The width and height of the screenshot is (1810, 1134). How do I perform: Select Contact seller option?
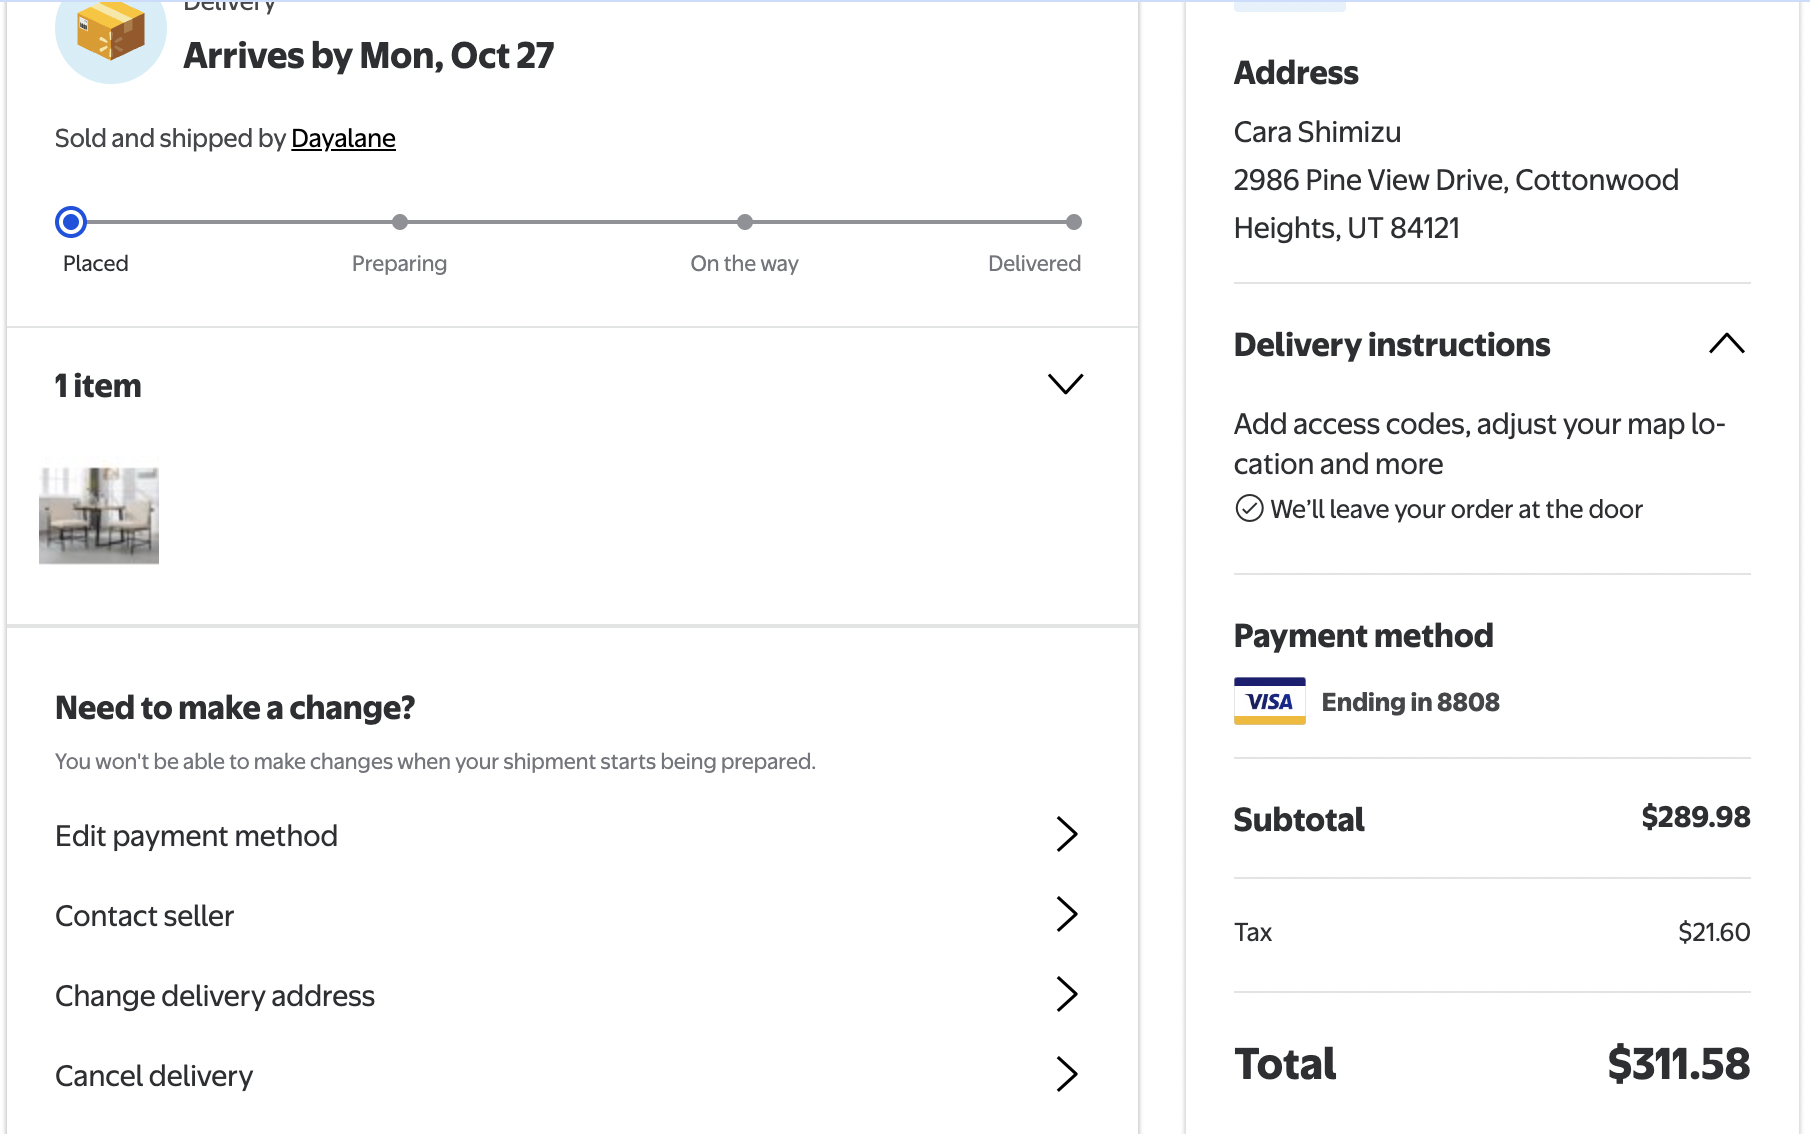(x=144, y=916)
